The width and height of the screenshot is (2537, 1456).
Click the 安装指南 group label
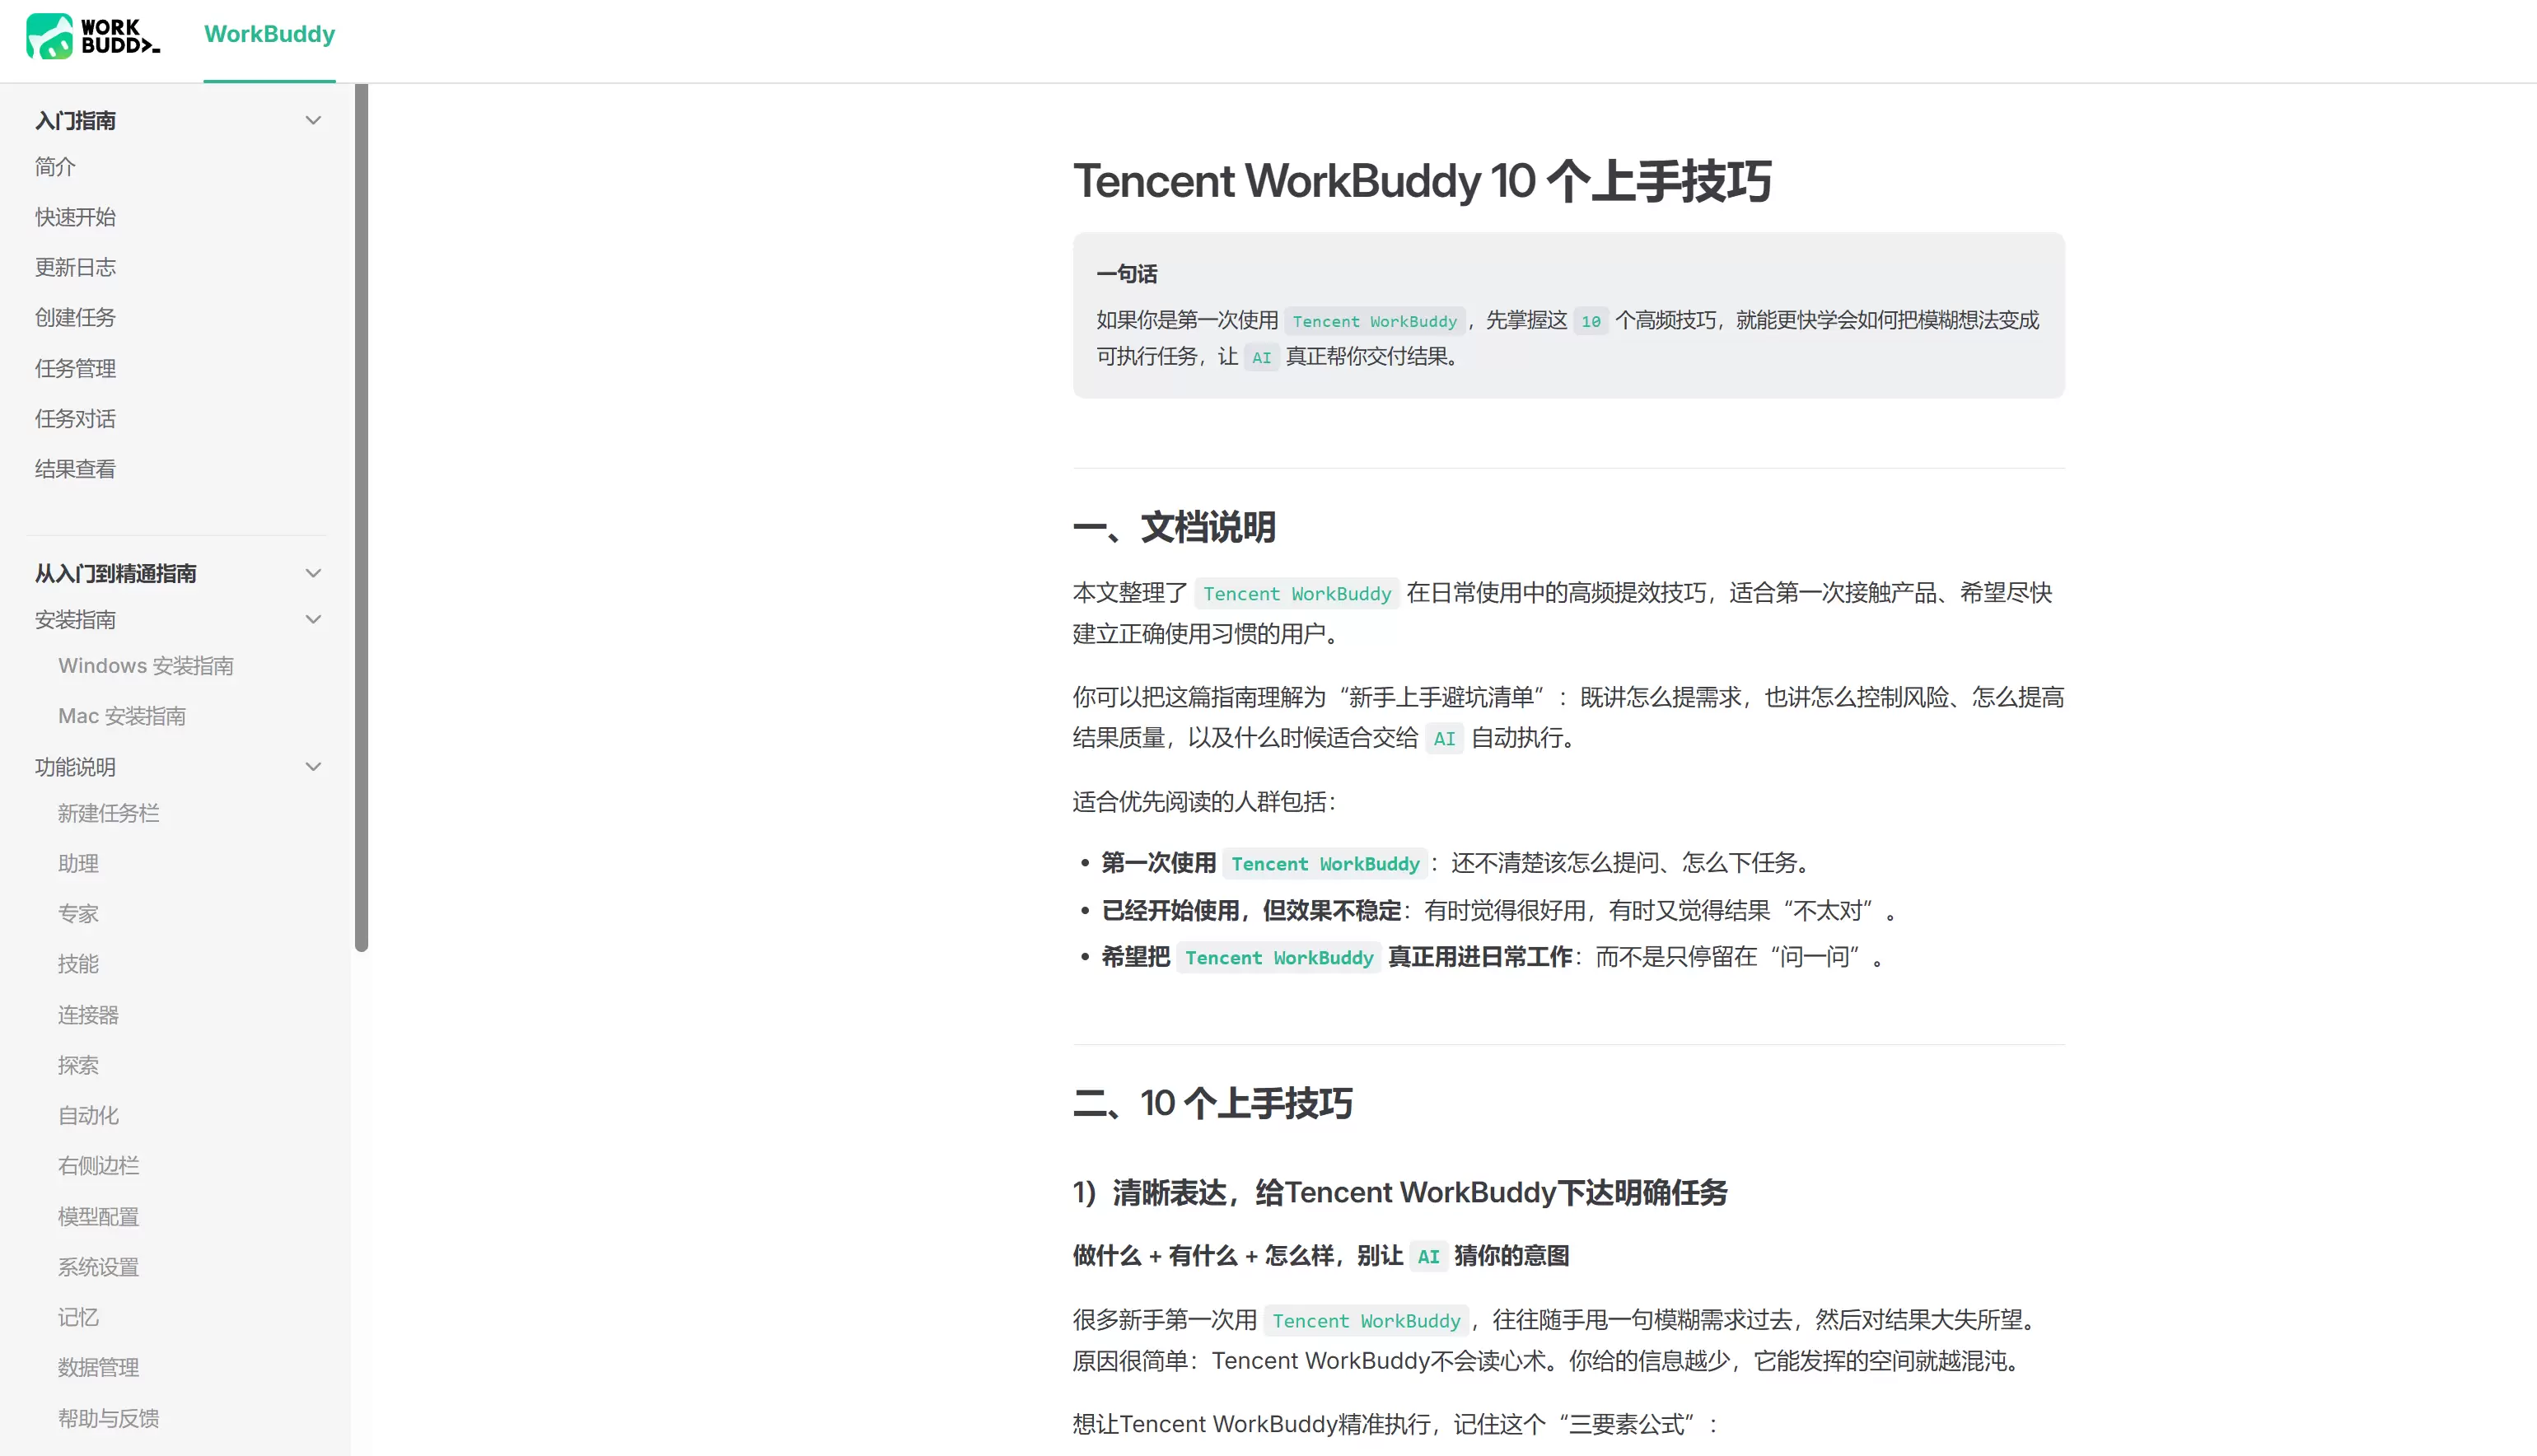point(75,620)
